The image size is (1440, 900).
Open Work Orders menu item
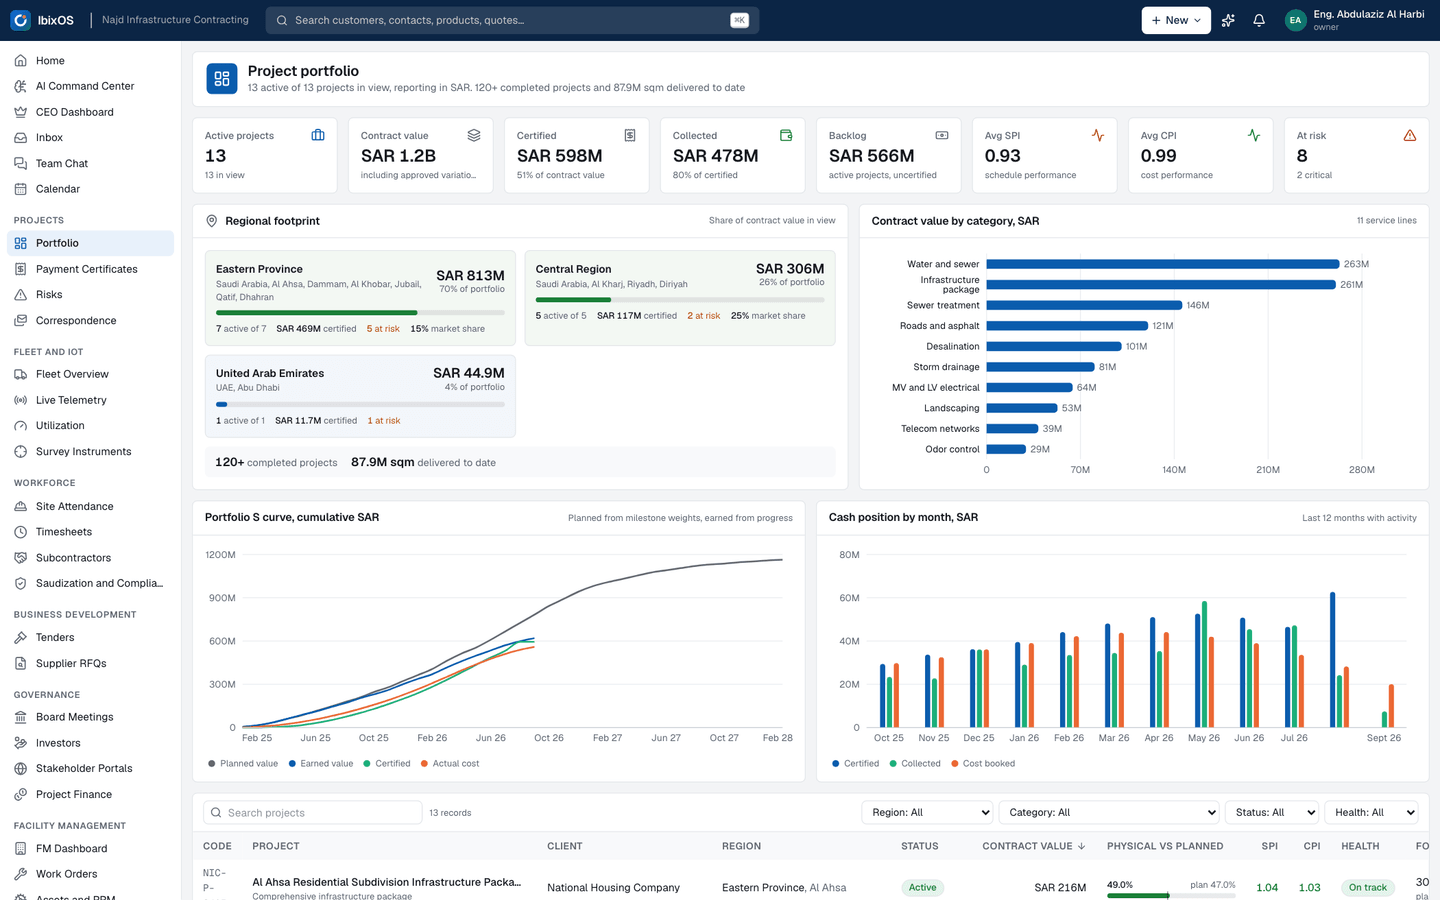coord(90,874)
